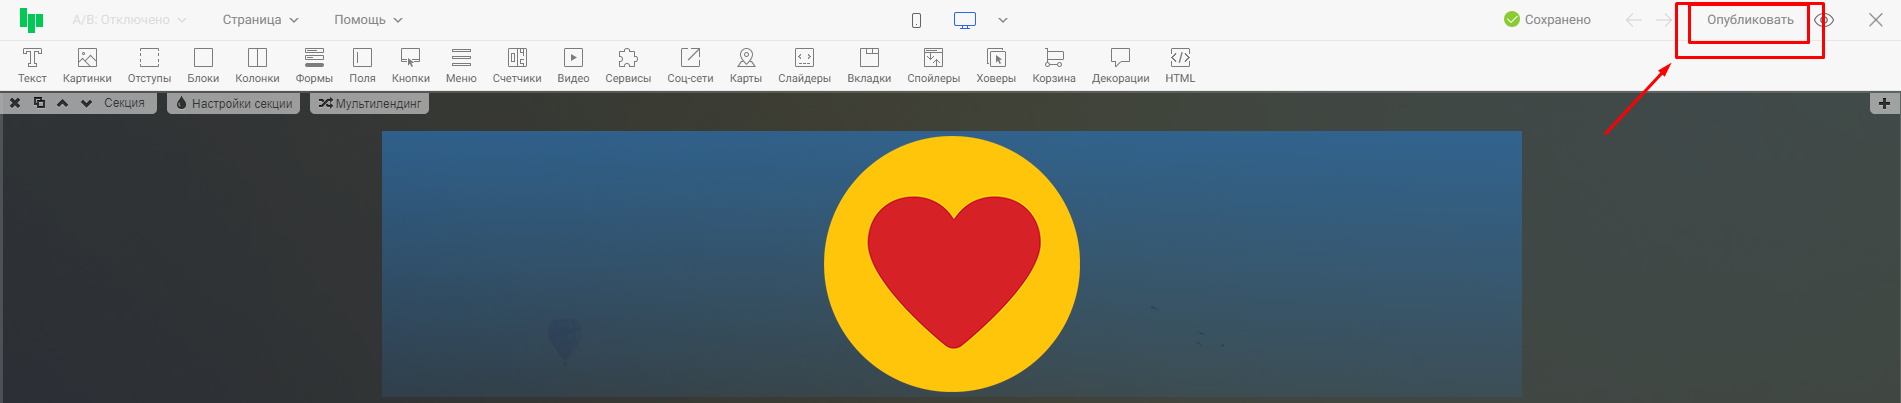Click the Мультилендинг button
Screen dimensions: 1901x403
click(x=370, y=103)
